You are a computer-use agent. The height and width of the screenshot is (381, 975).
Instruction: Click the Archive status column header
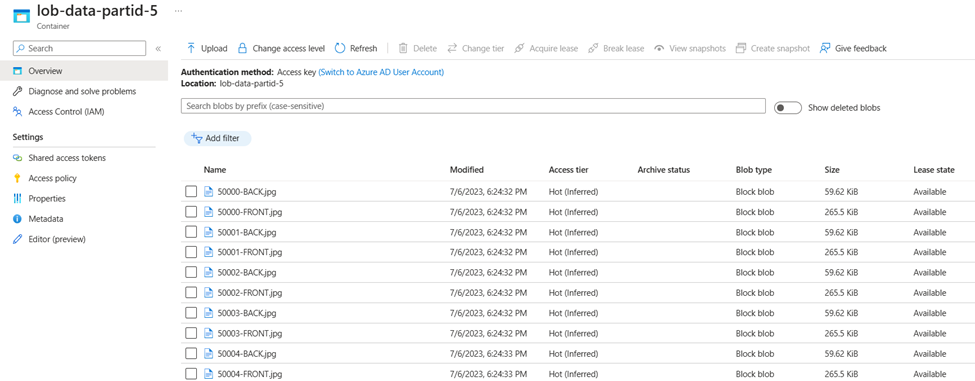[x=663, y=170]
